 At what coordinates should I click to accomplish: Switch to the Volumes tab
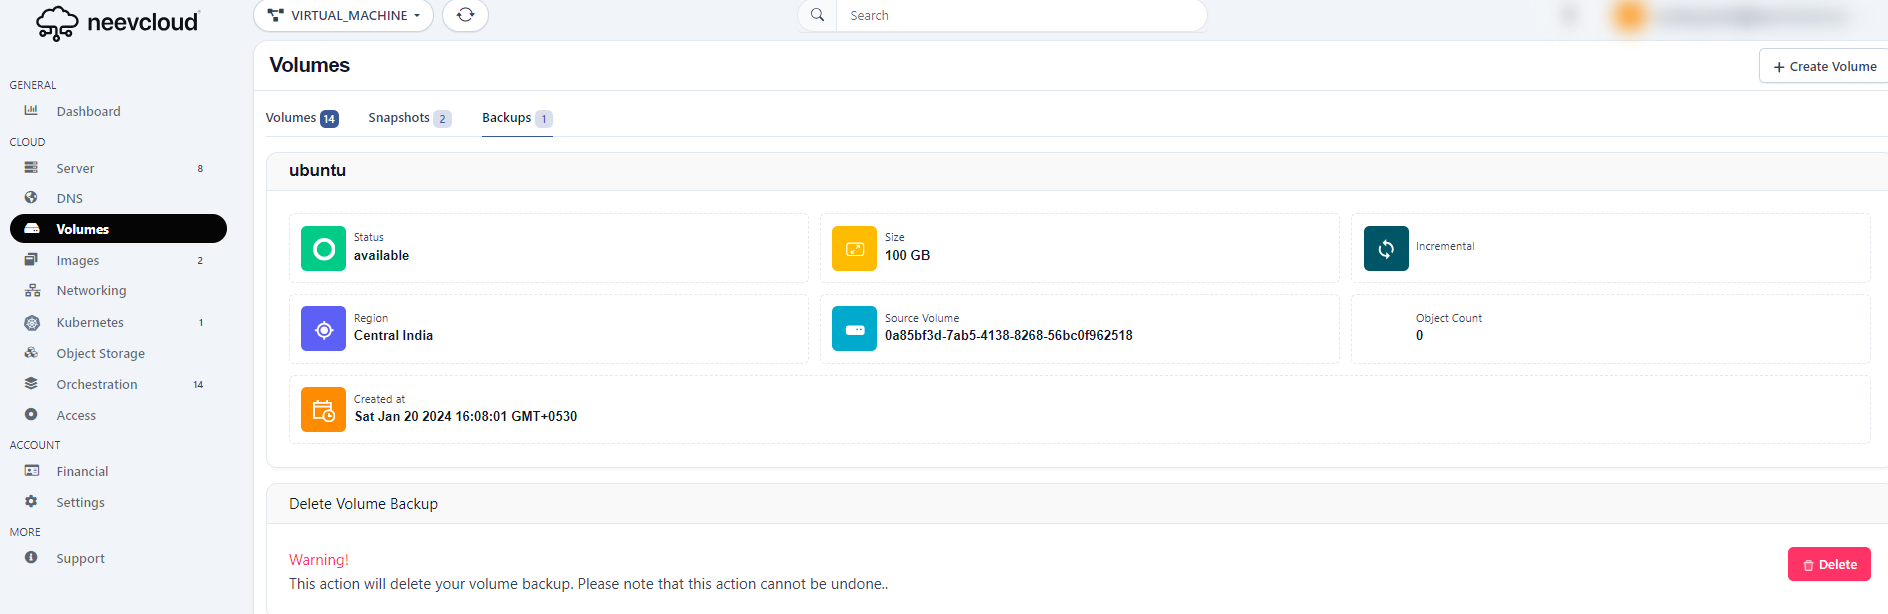click(x=301, y=118)
